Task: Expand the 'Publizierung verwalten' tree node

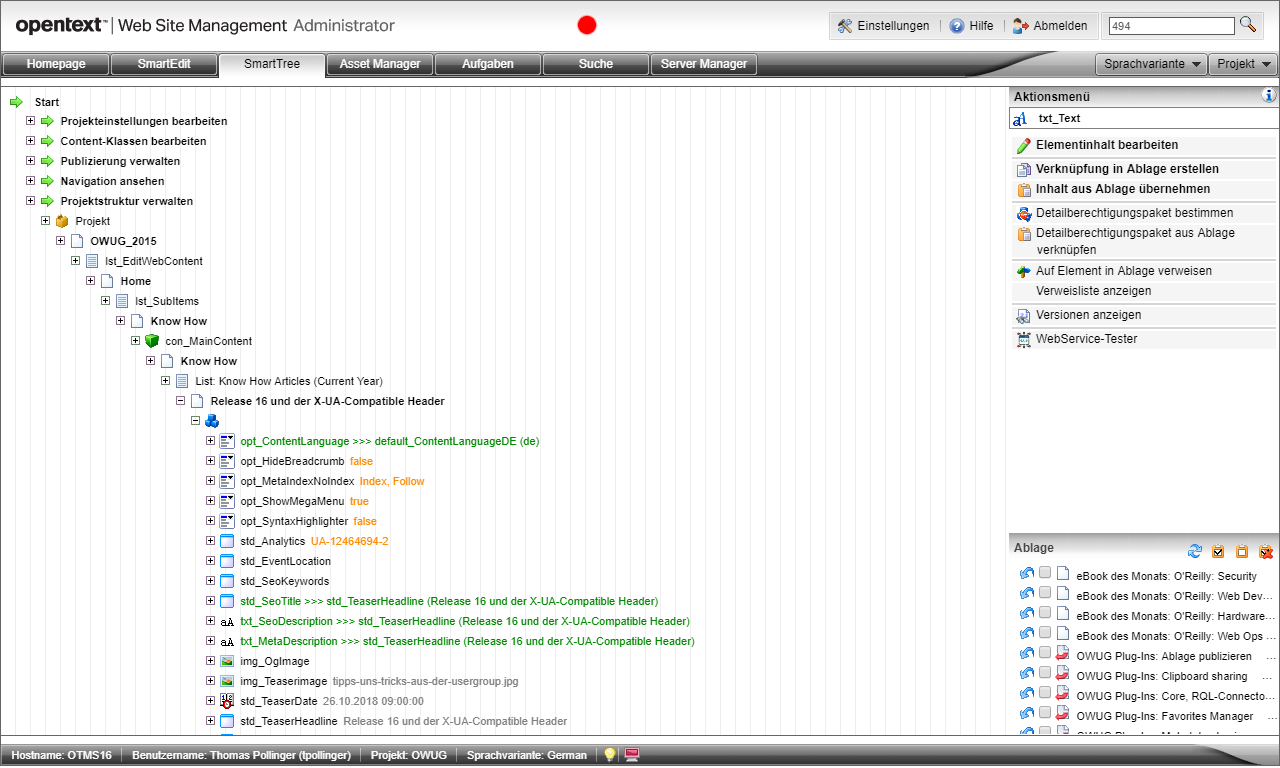Action: coord(31,161)
